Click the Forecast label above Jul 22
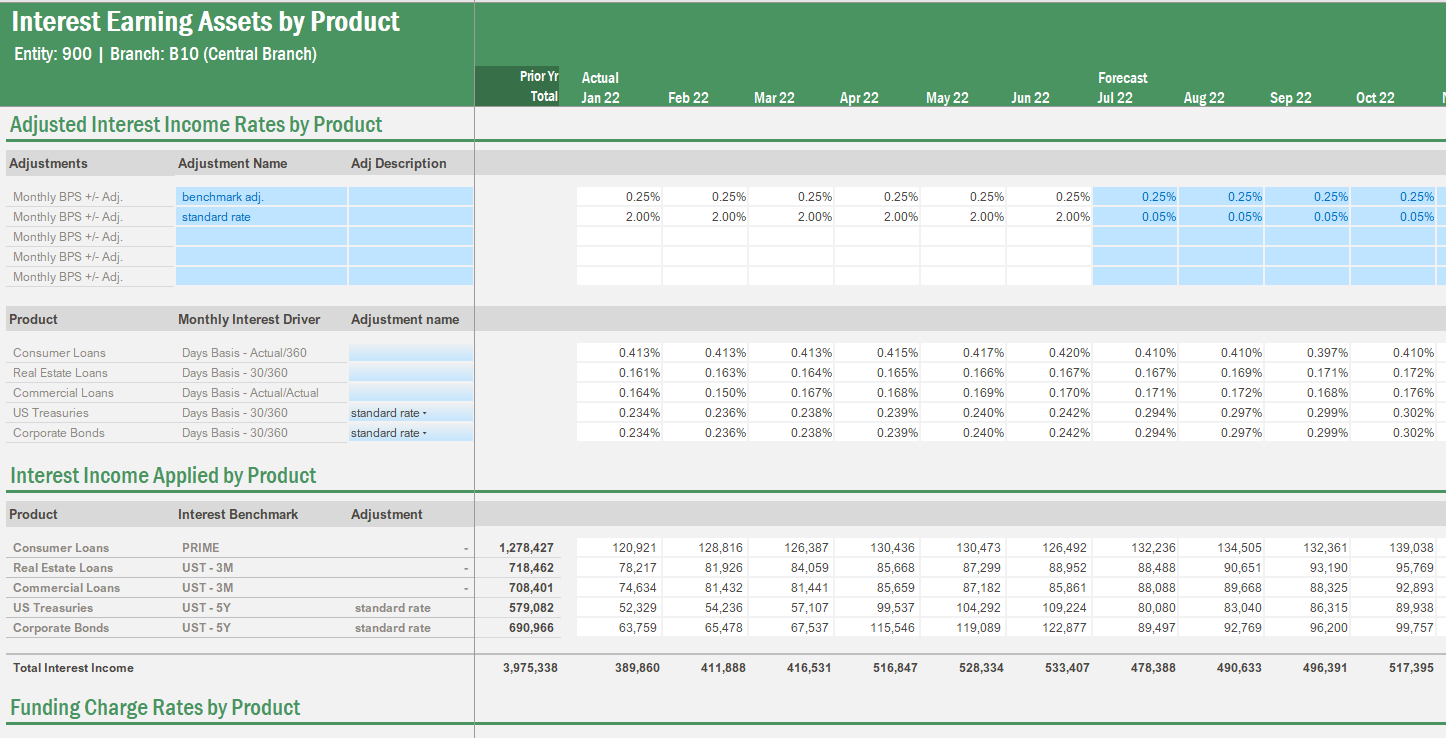The width and height of the screenshot is (1446, 738). (x=1122, y=77)
